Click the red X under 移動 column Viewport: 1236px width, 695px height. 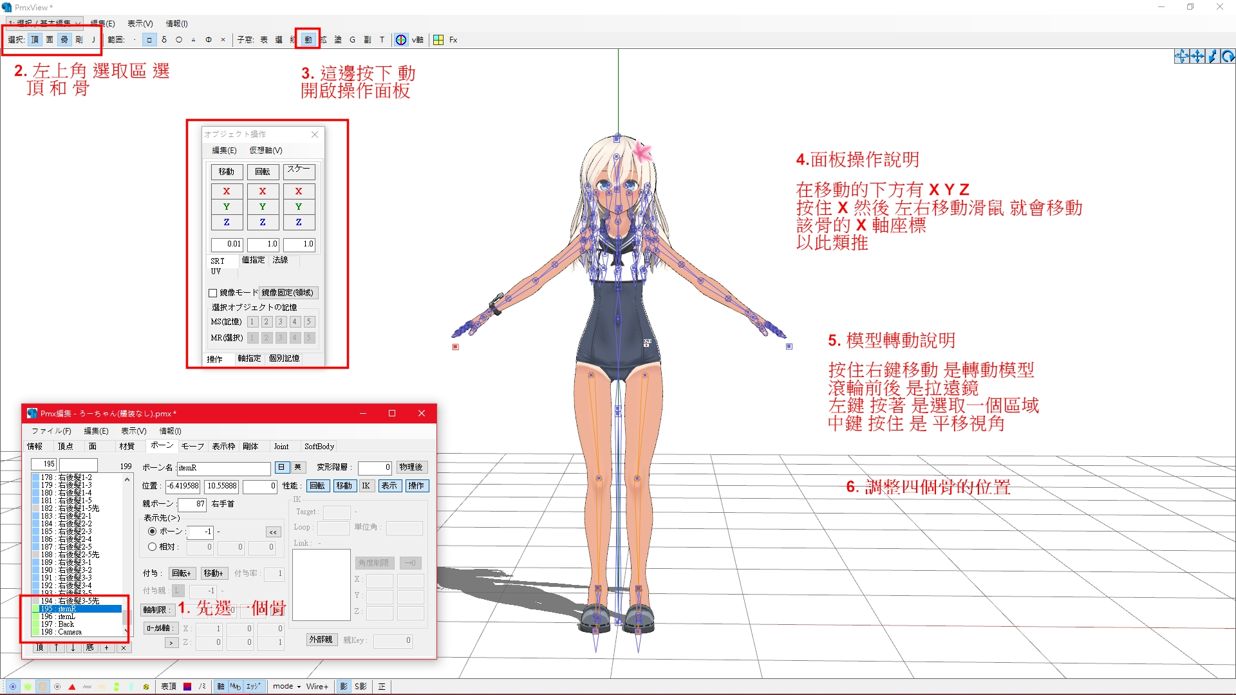click(x=227, y=191)
